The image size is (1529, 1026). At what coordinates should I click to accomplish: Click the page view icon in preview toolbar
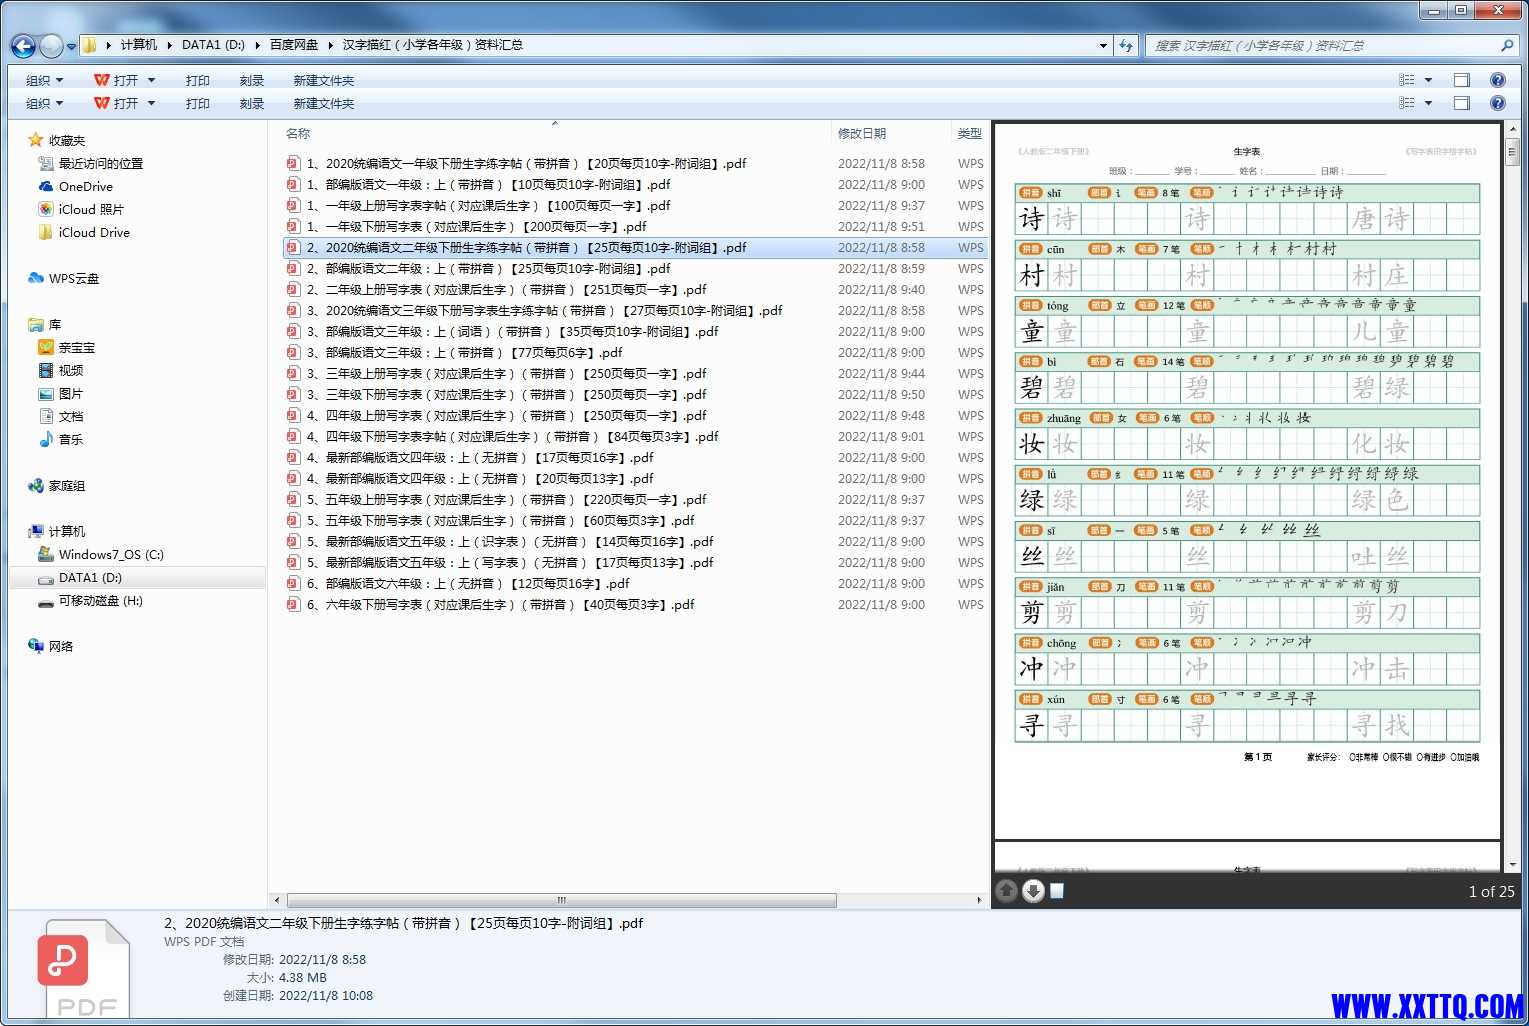click(x=1057, y=890)
